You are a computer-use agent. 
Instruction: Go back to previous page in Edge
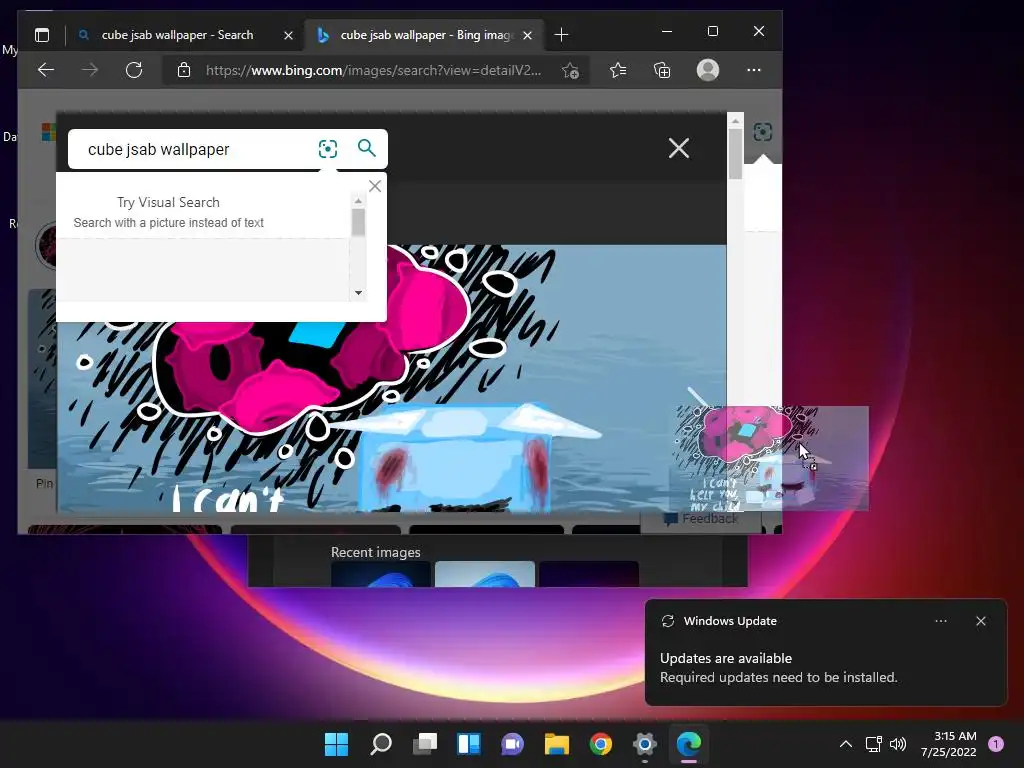tap(46, 70)
